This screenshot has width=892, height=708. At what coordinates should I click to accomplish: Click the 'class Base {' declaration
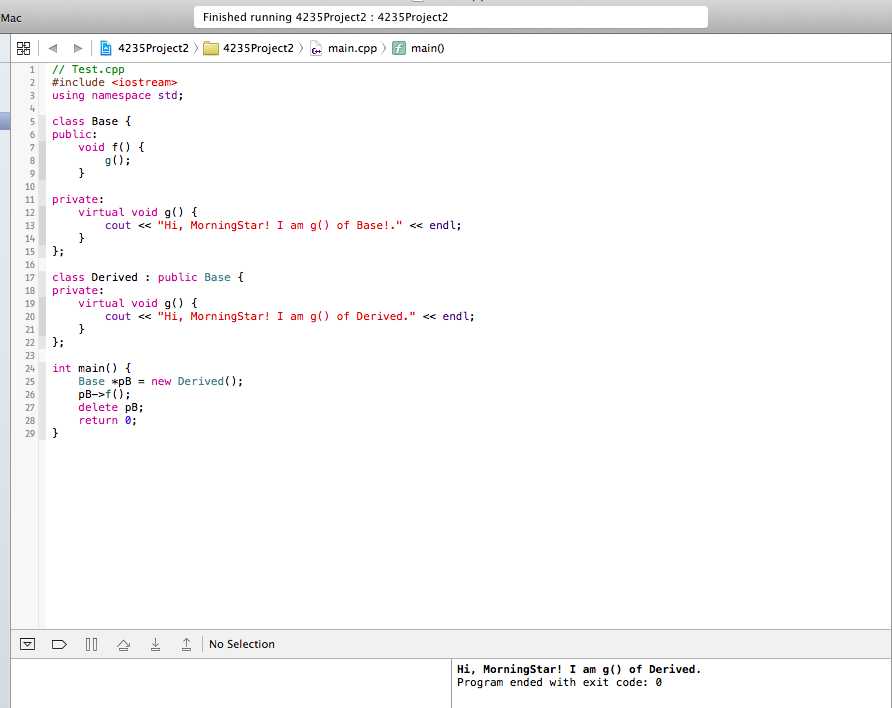92,121
